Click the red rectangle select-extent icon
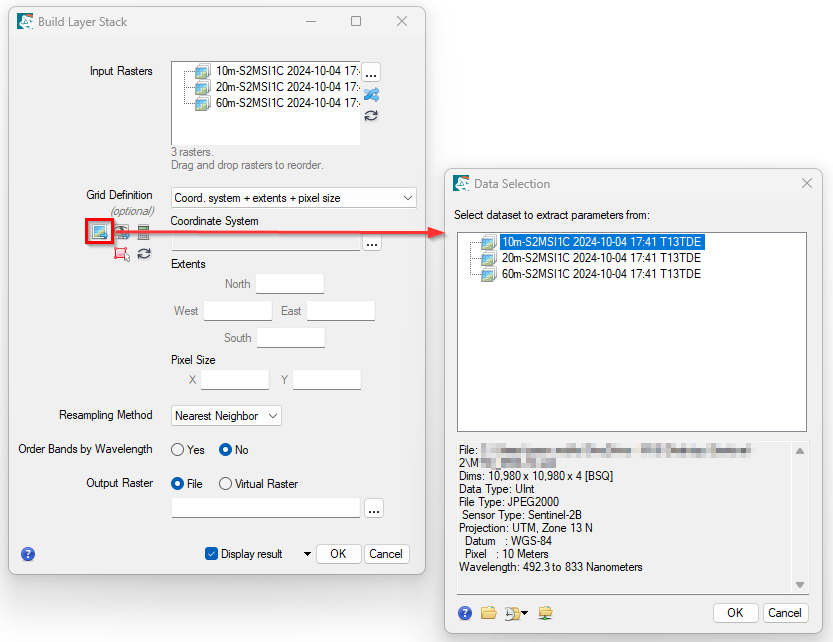833x642 pixels. click(122, 254)
